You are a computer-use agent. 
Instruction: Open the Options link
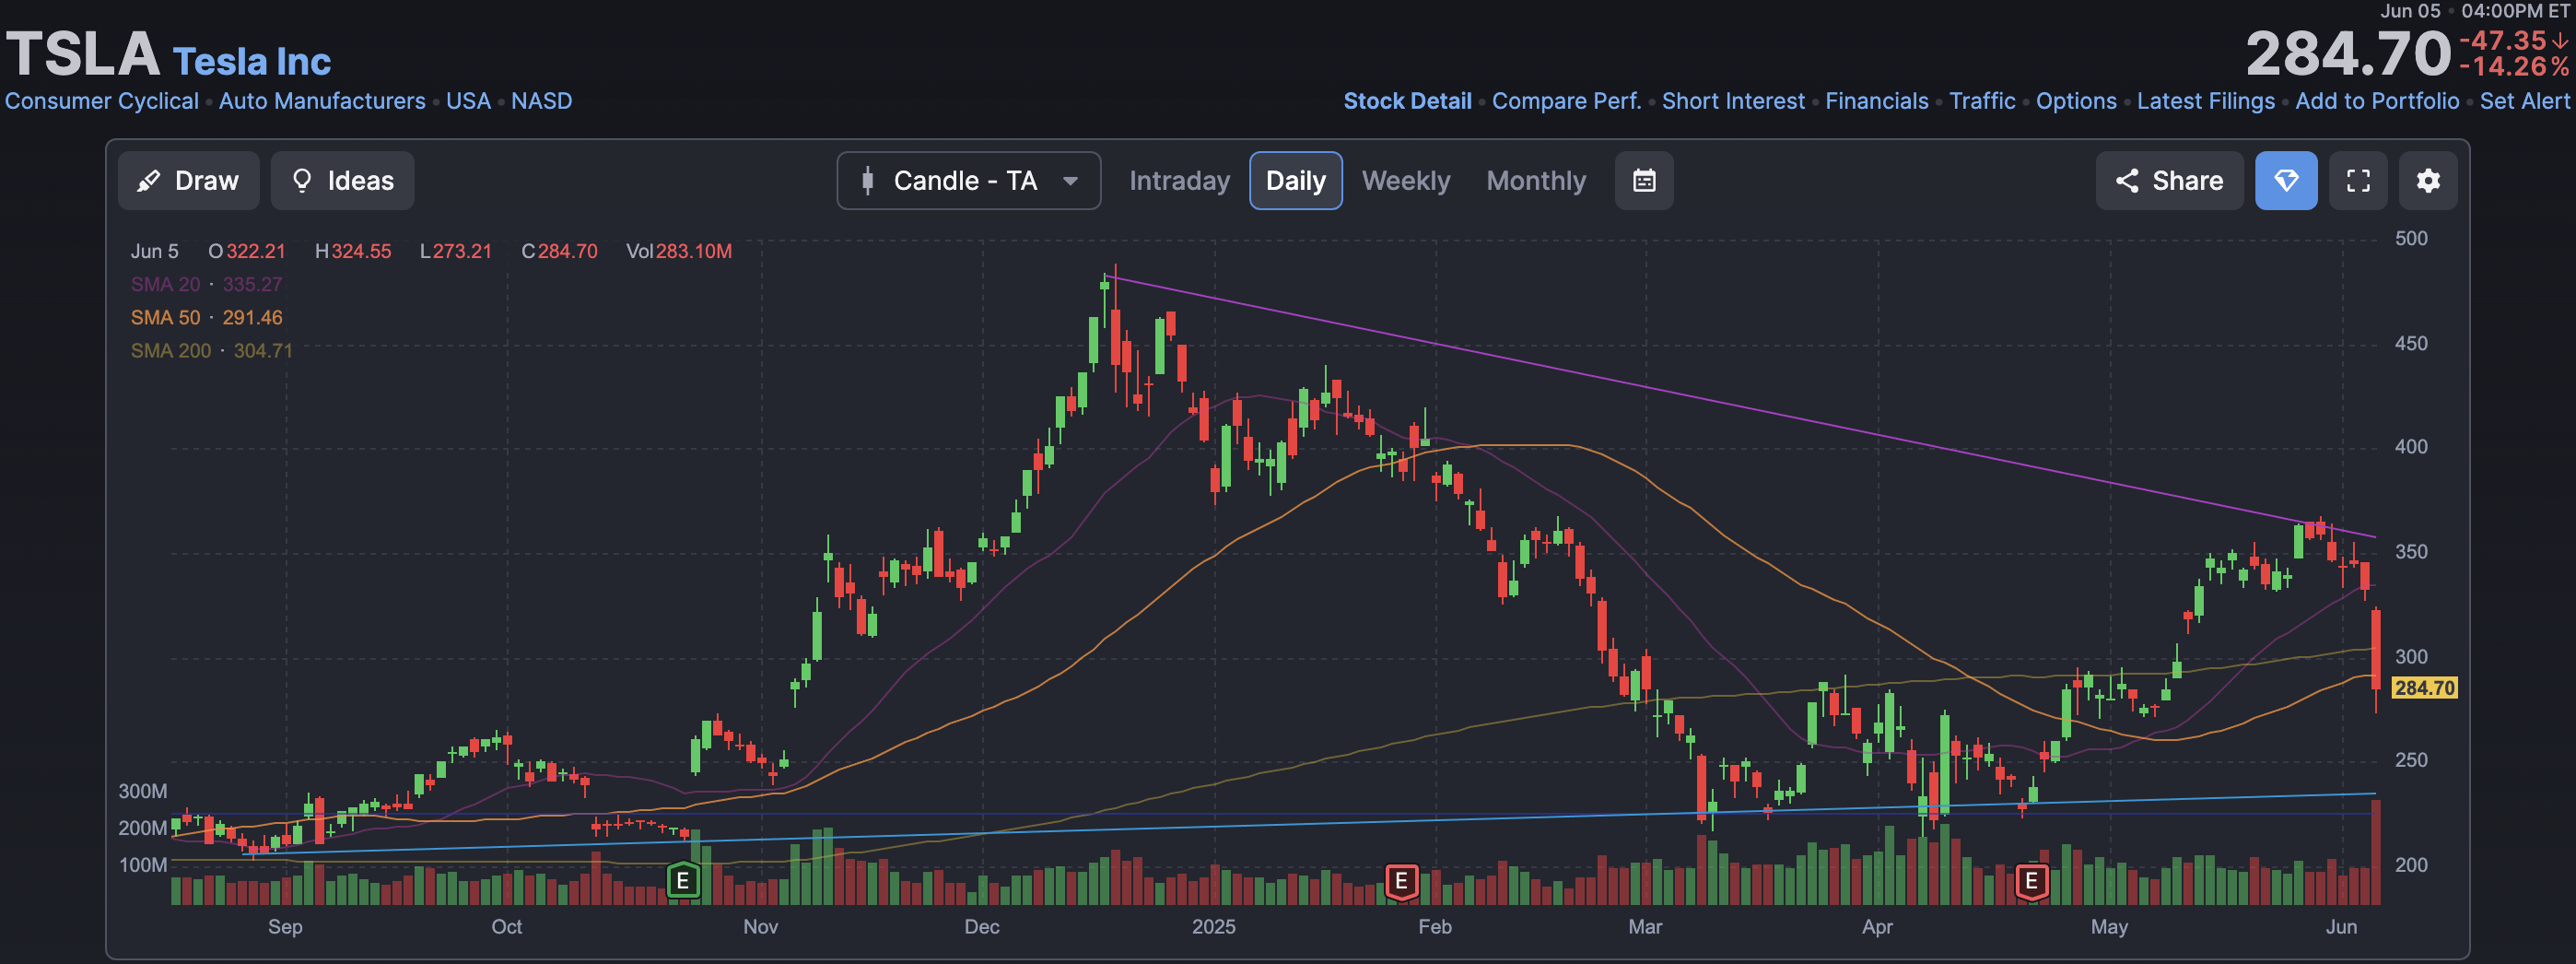(2076, 101)
